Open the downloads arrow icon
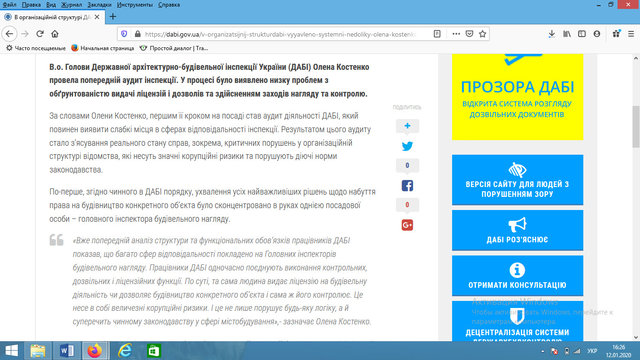Viewport: 640px width, 360px height. tap(551, 34)
